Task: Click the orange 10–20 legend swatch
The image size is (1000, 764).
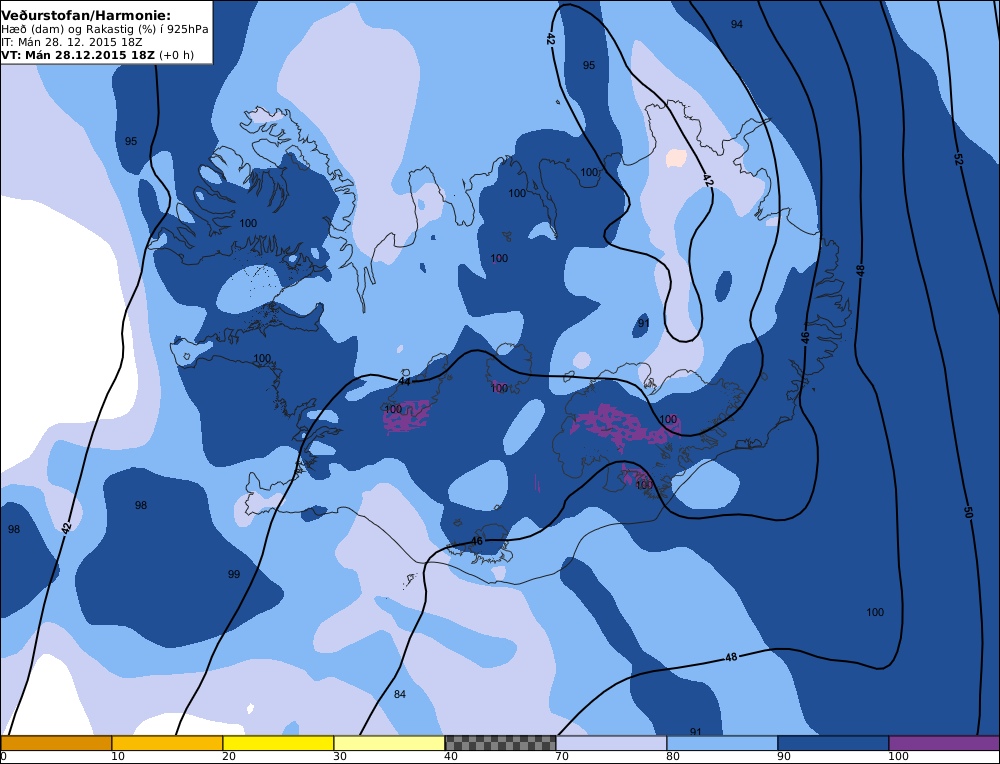Action: point(167,743)
